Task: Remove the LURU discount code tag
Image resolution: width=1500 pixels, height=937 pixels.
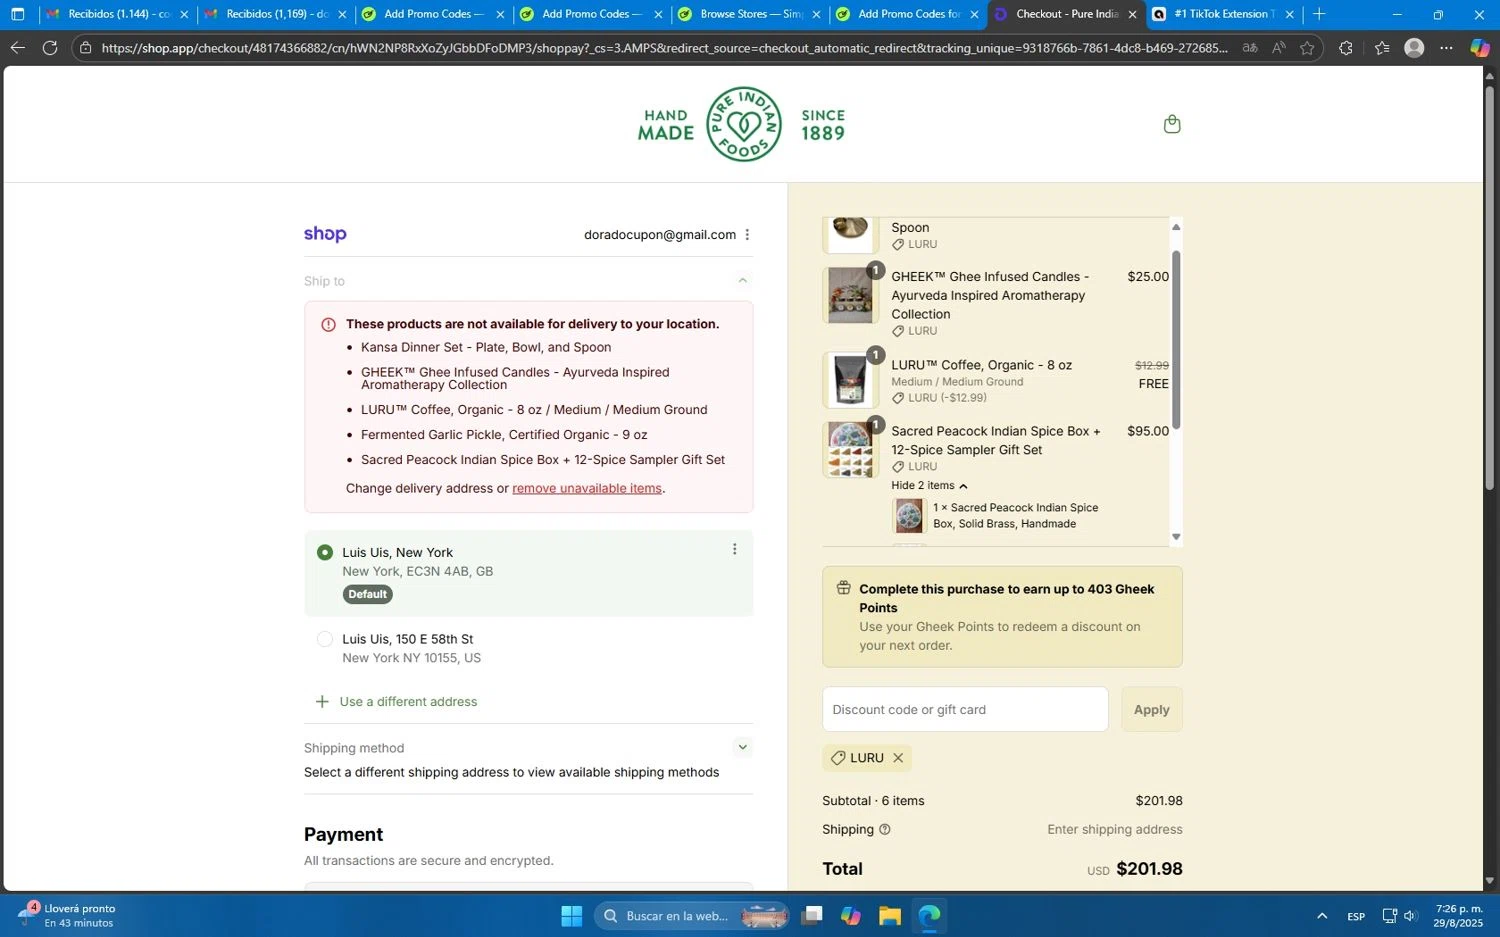Action: point(898,758)
